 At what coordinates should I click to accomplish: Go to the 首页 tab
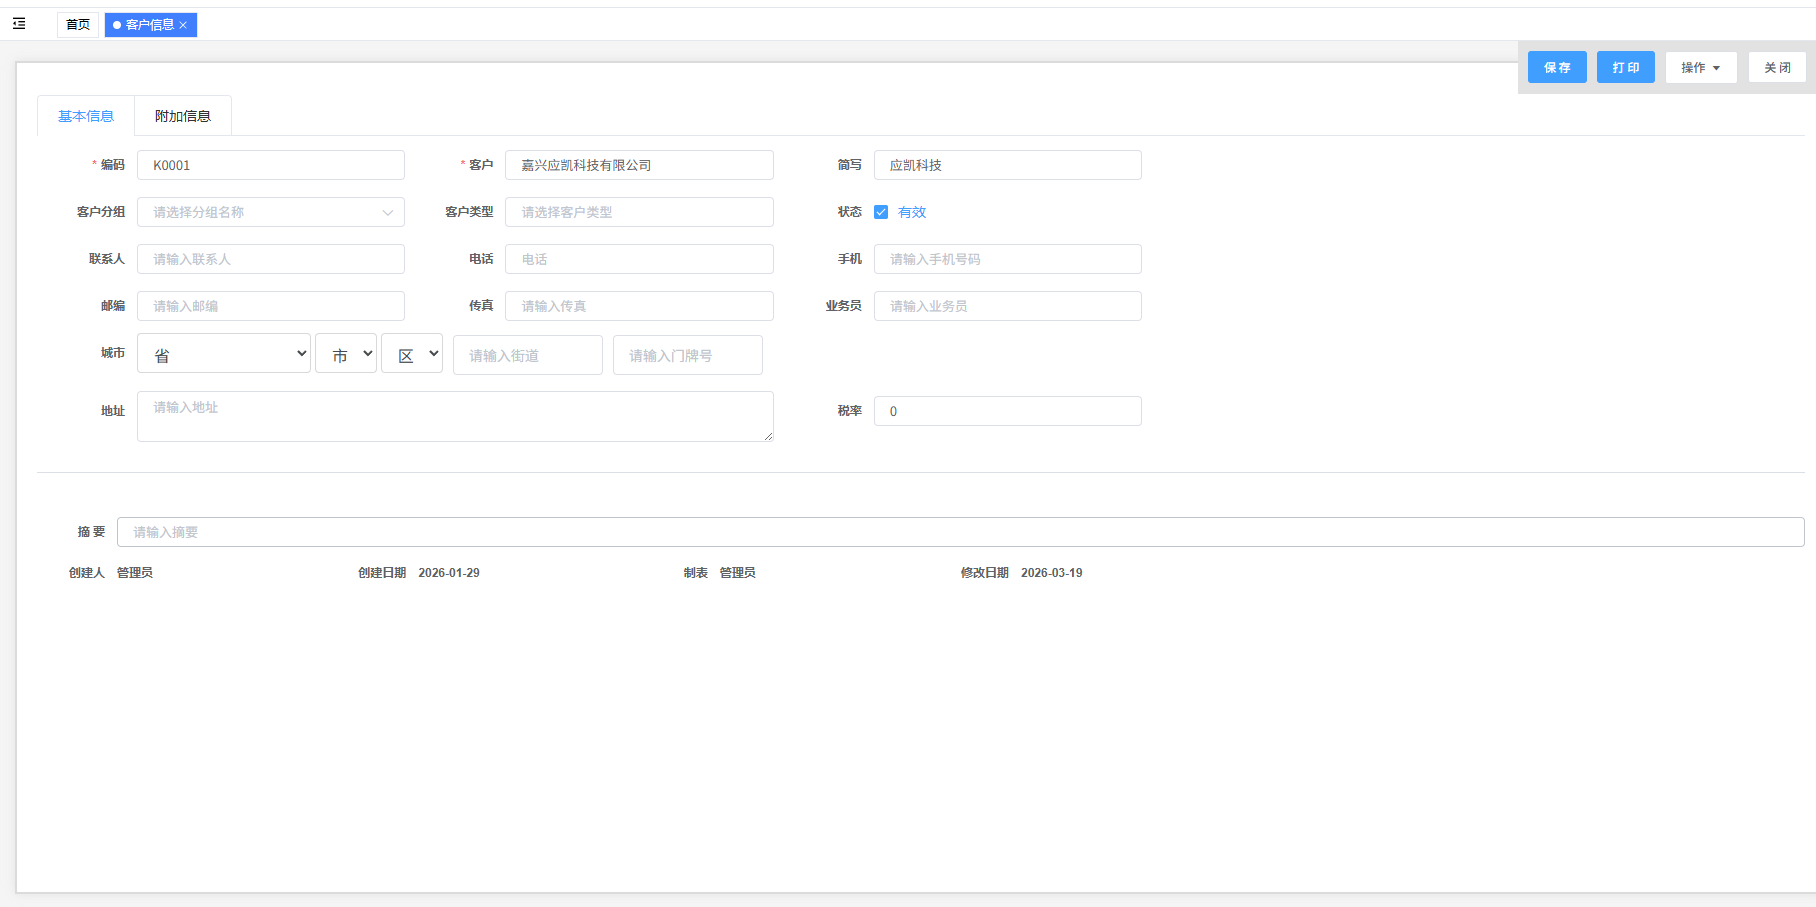click(x=78, y=25)
